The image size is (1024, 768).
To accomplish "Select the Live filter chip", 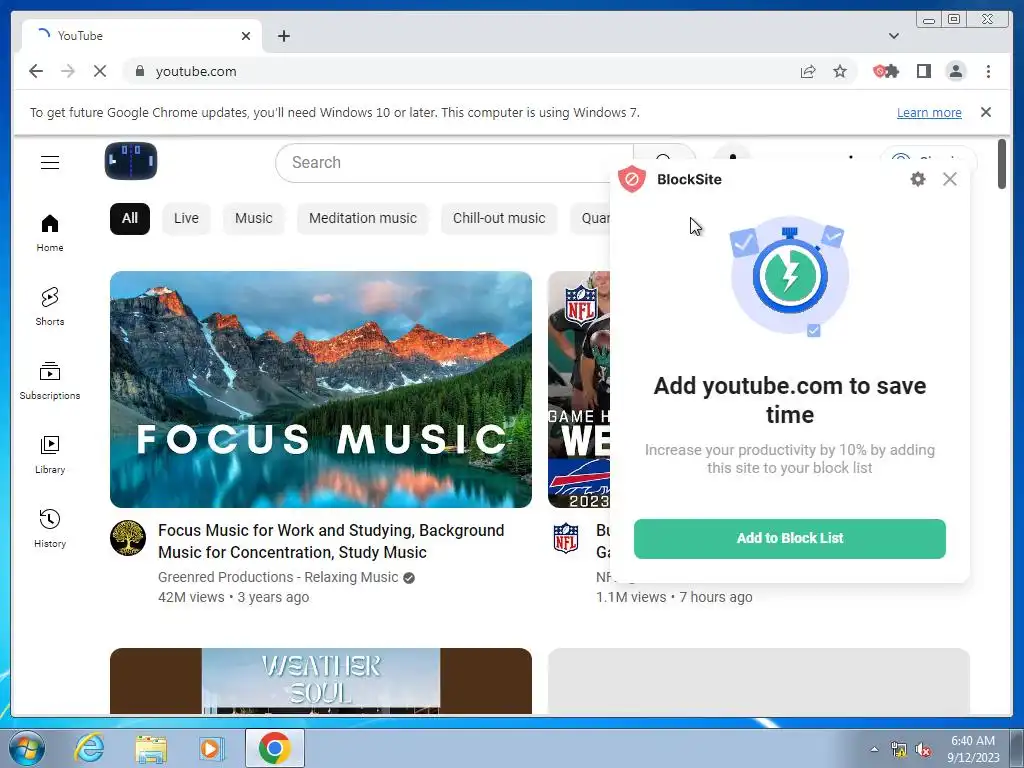I will pos(186,218).
